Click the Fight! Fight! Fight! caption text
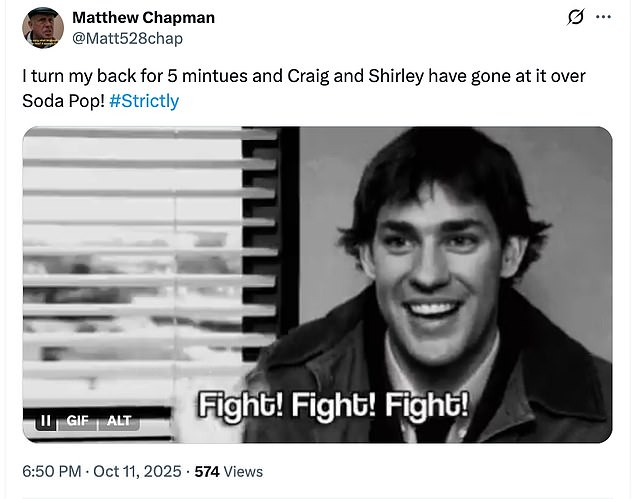The width and height of the screenshot is (634, 499). (x=332, y=407)
